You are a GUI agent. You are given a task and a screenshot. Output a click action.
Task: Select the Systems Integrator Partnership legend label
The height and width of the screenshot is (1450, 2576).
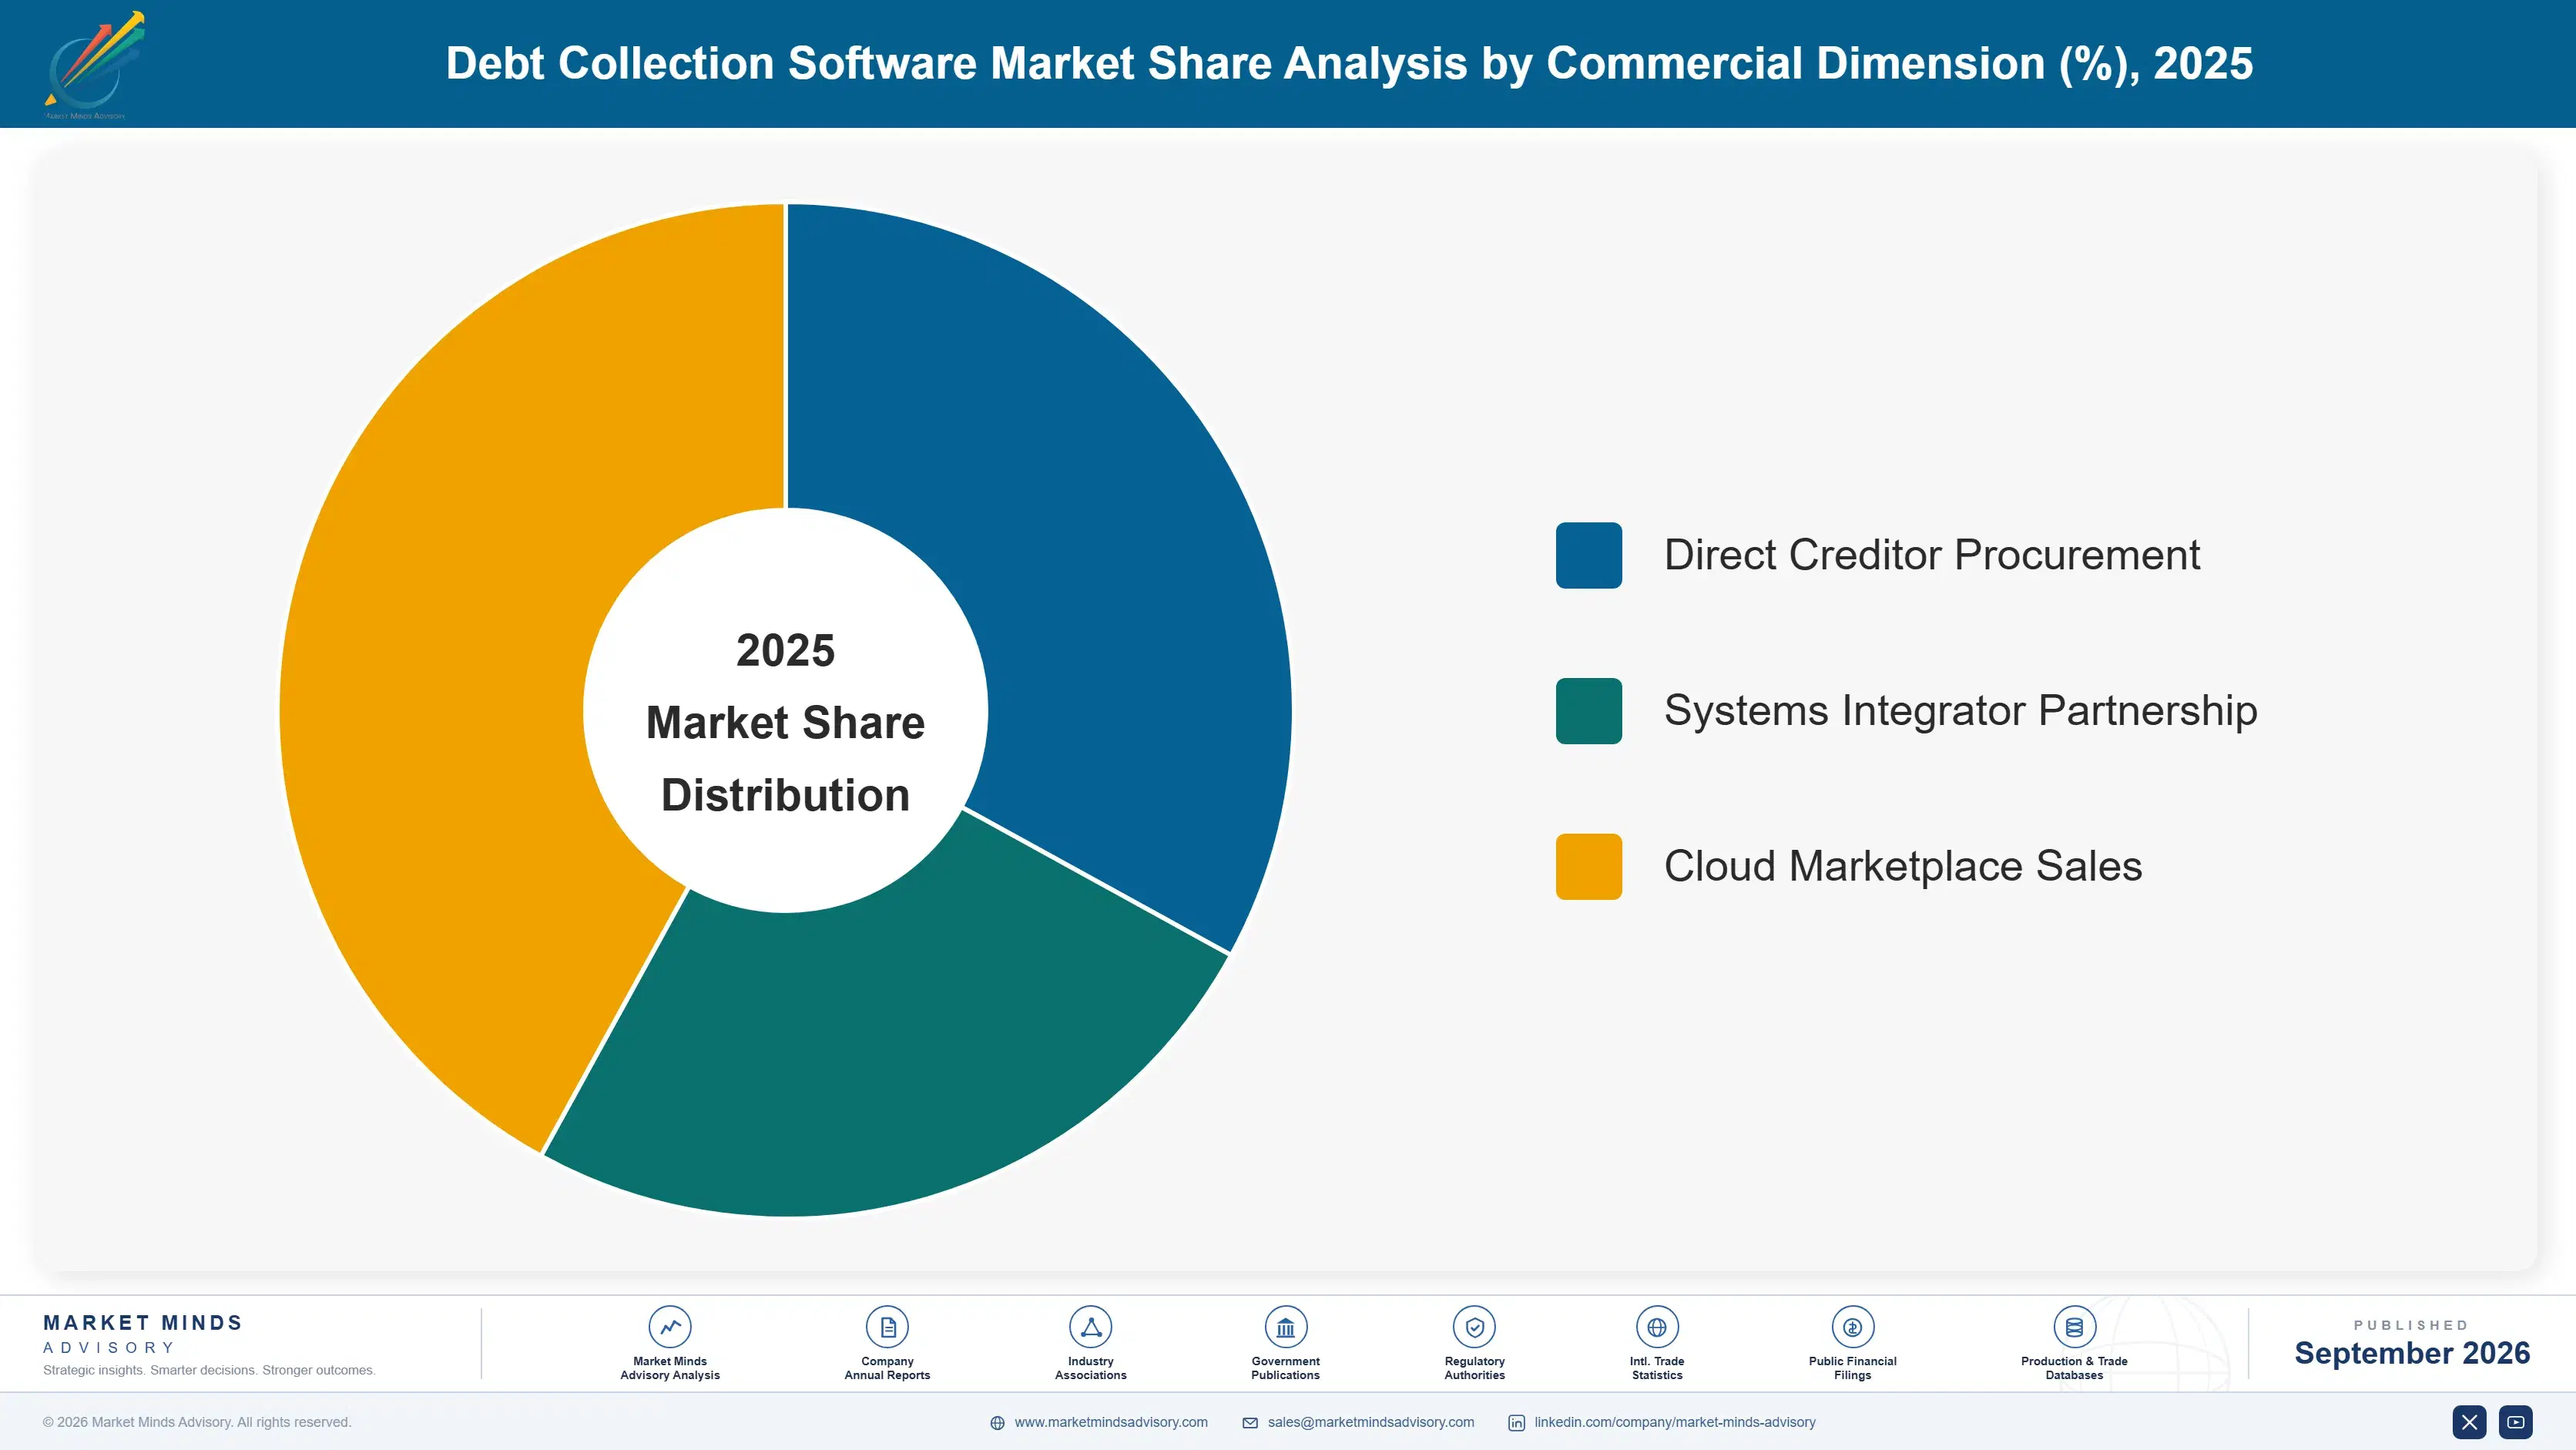(x=1960, y=711)
